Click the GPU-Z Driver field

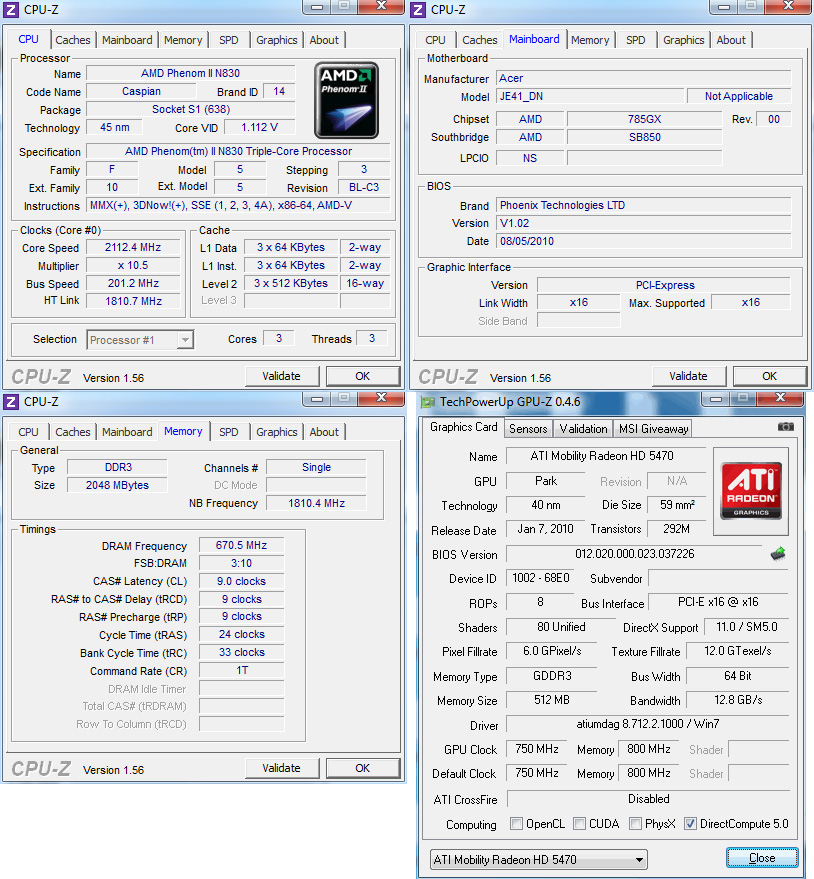pyautogui.click(x=648, y=724)
